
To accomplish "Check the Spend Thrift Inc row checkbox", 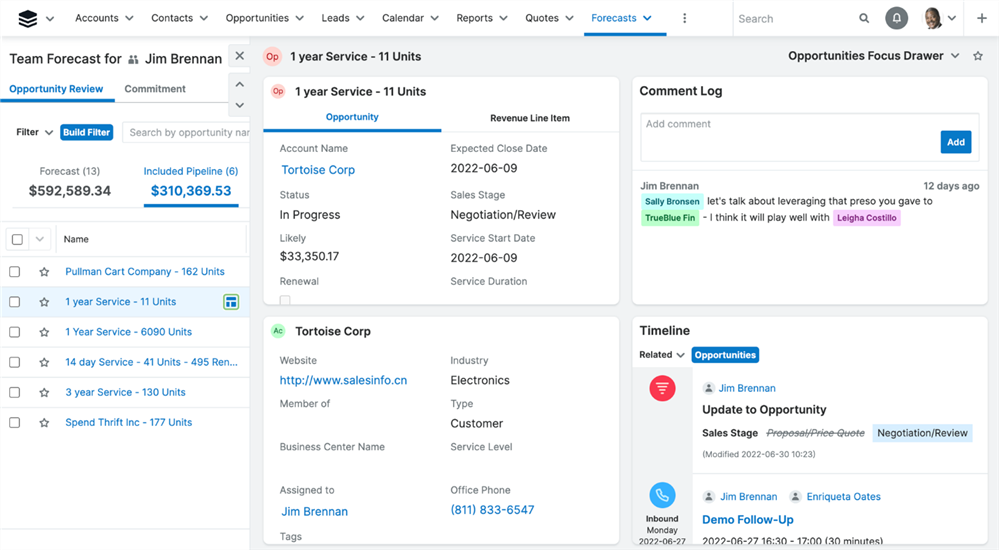I will (15, 423).
